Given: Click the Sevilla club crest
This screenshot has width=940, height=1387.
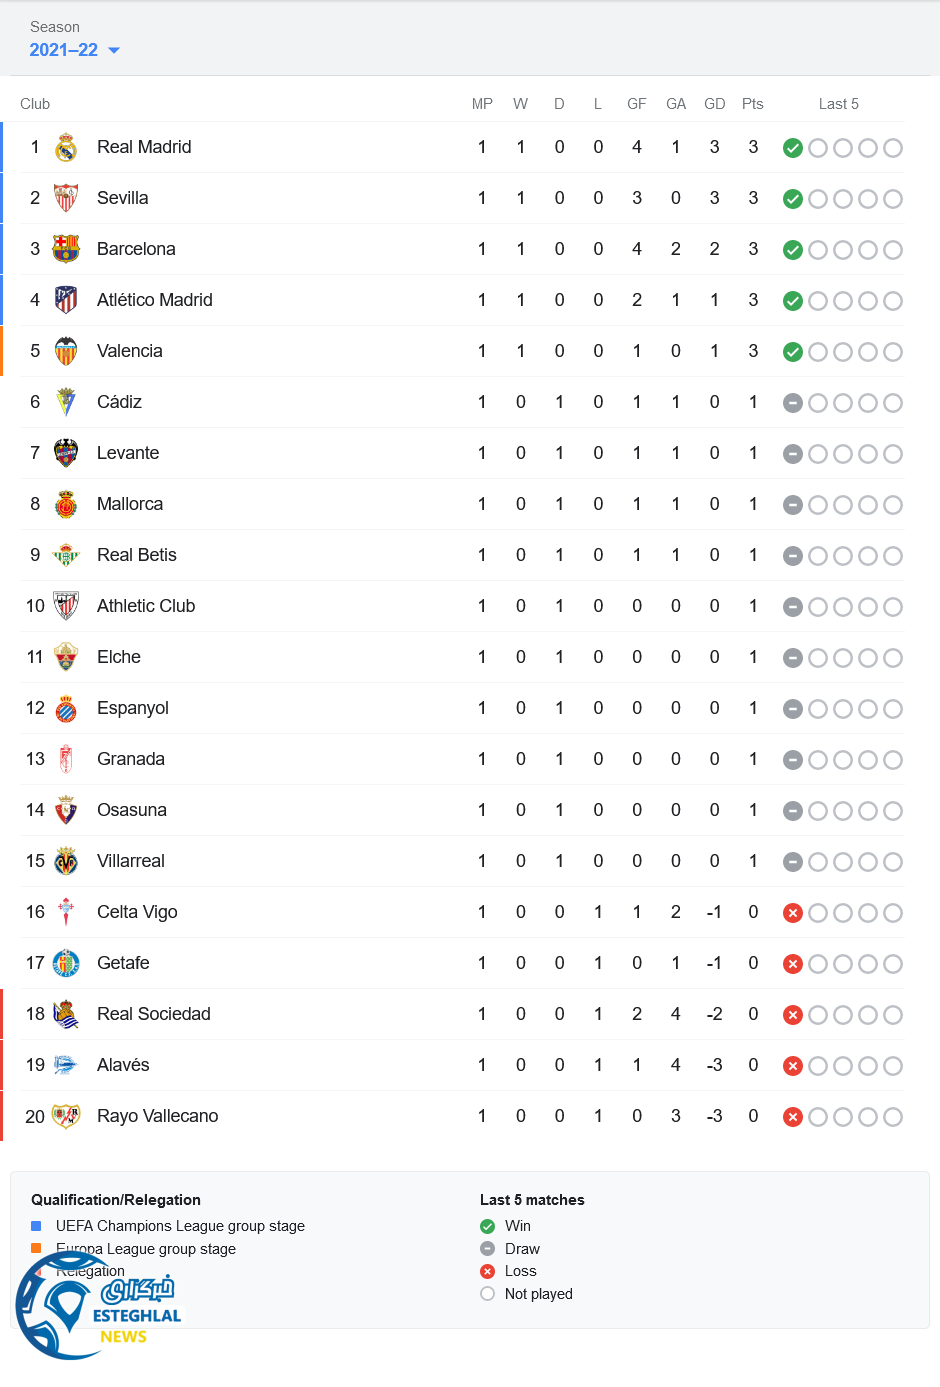Looking at the screenshot, I should coord(66,198).
